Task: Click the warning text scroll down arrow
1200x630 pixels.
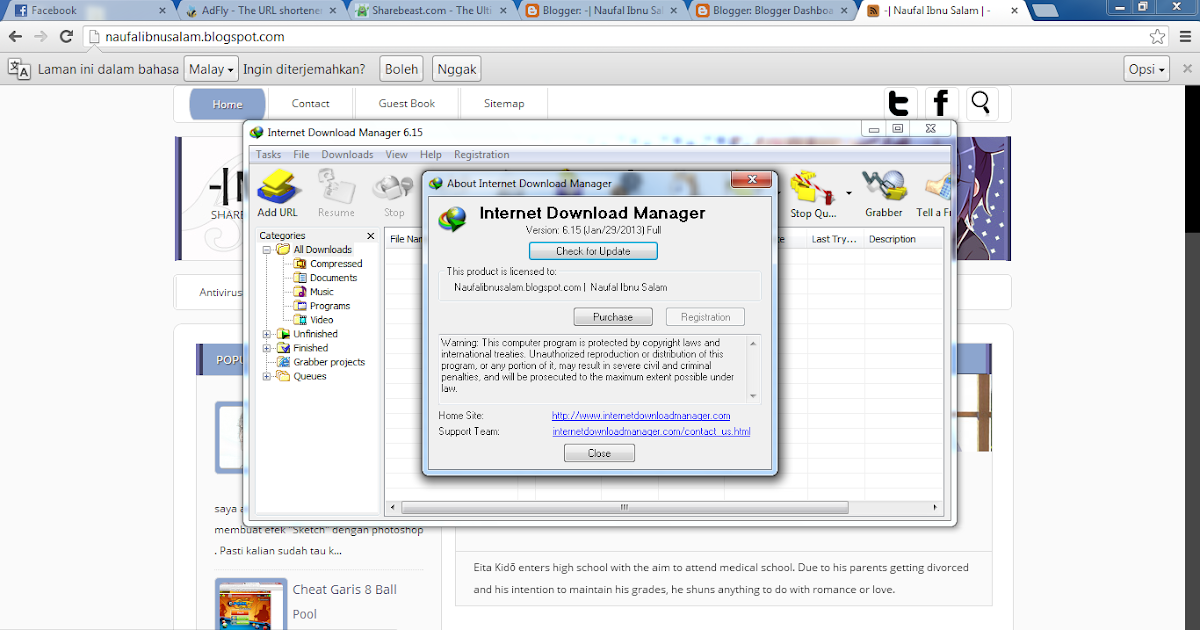Action: click(754, 395)
